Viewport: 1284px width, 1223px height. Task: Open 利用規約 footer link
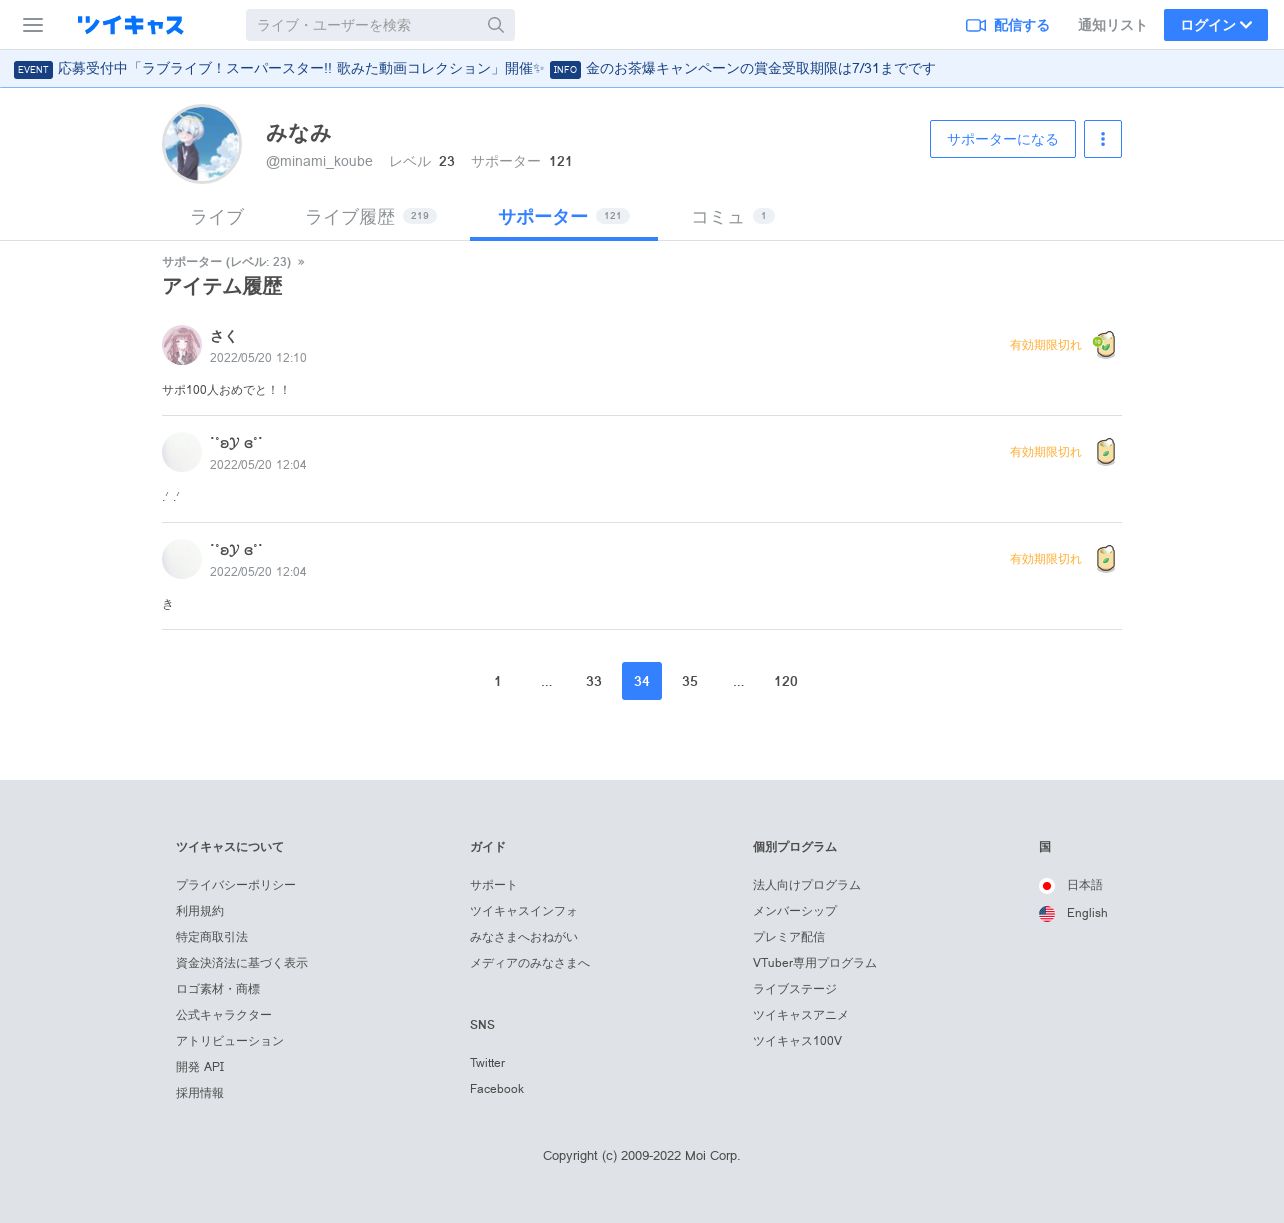[x=200, y=911]
